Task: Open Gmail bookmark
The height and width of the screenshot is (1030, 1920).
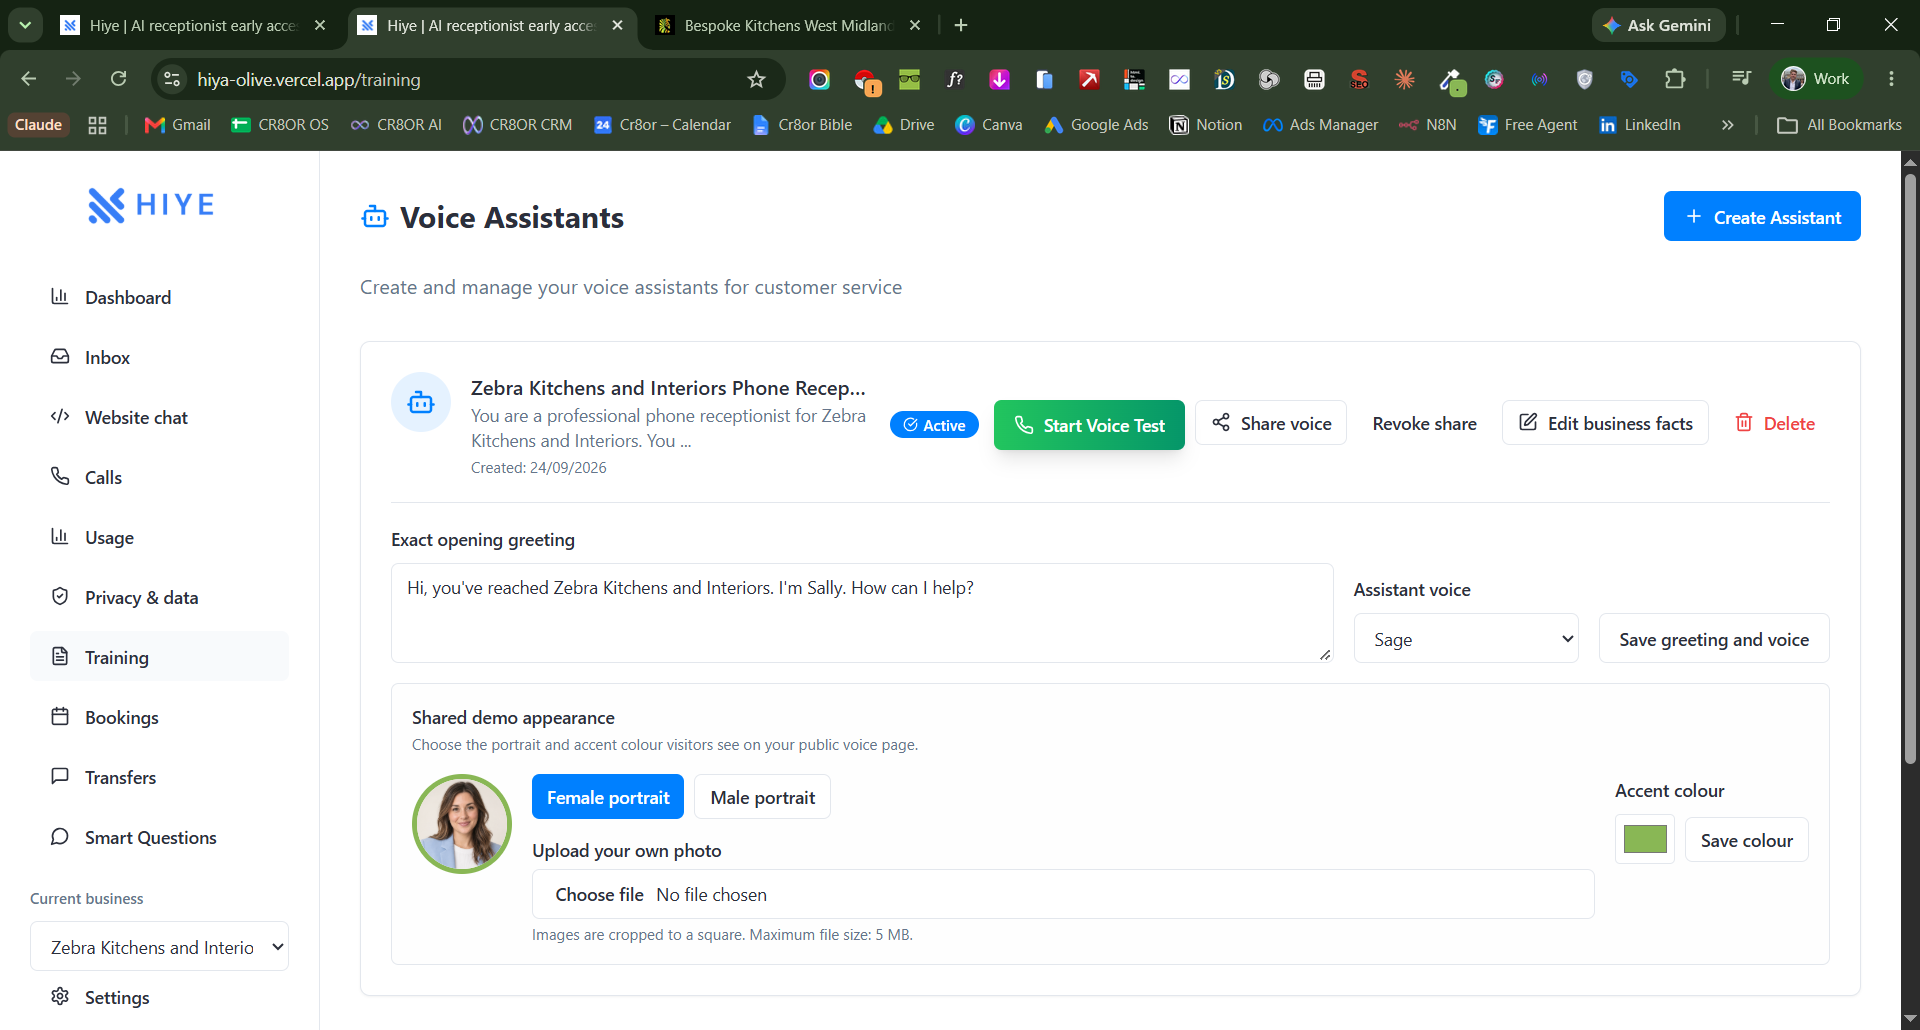Action: [177, 125]
